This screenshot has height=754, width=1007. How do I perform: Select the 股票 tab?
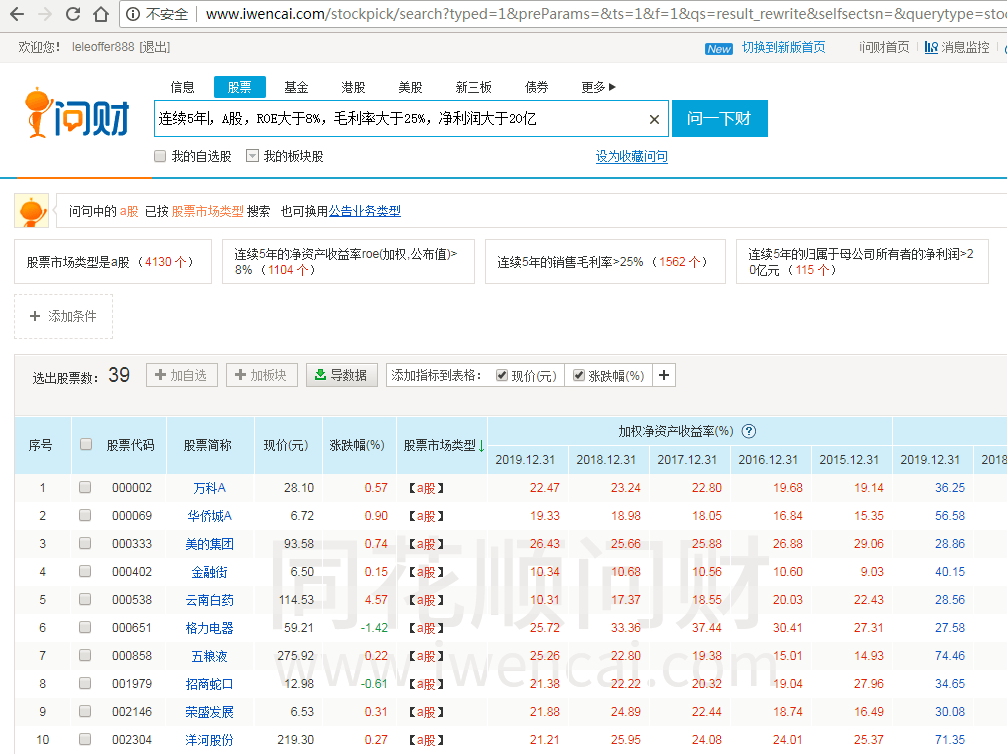click(x=240, y=87)
